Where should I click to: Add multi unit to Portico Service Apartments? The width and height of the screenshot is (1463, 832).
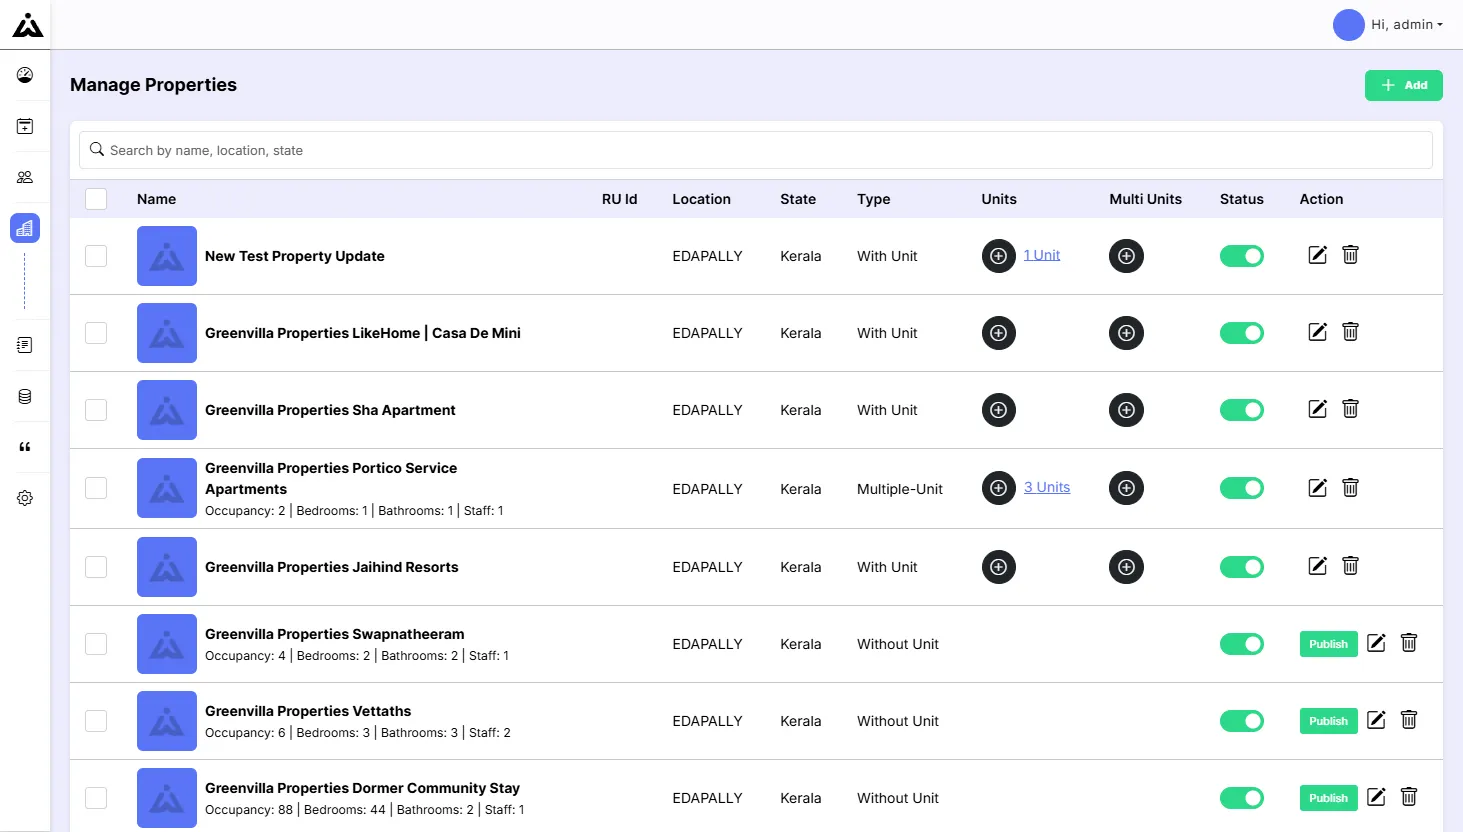(1126, 488)
